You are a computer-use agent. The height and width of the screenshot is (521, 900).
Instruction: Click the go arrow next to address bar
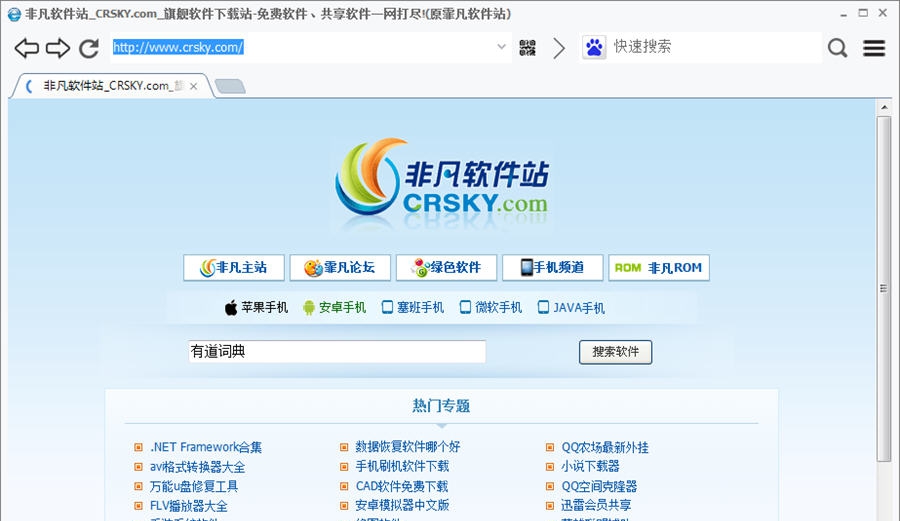point(559,48)
